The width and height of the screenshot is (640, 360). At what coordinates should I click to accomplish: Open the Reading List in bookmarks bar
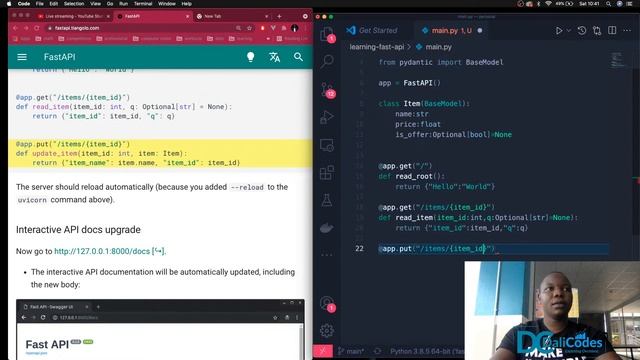(x=292, y=39)
